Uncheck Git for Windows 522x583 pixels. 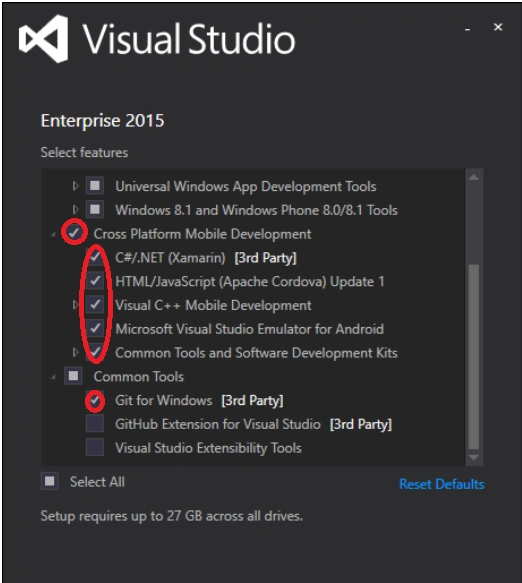(x=95, y=400)
